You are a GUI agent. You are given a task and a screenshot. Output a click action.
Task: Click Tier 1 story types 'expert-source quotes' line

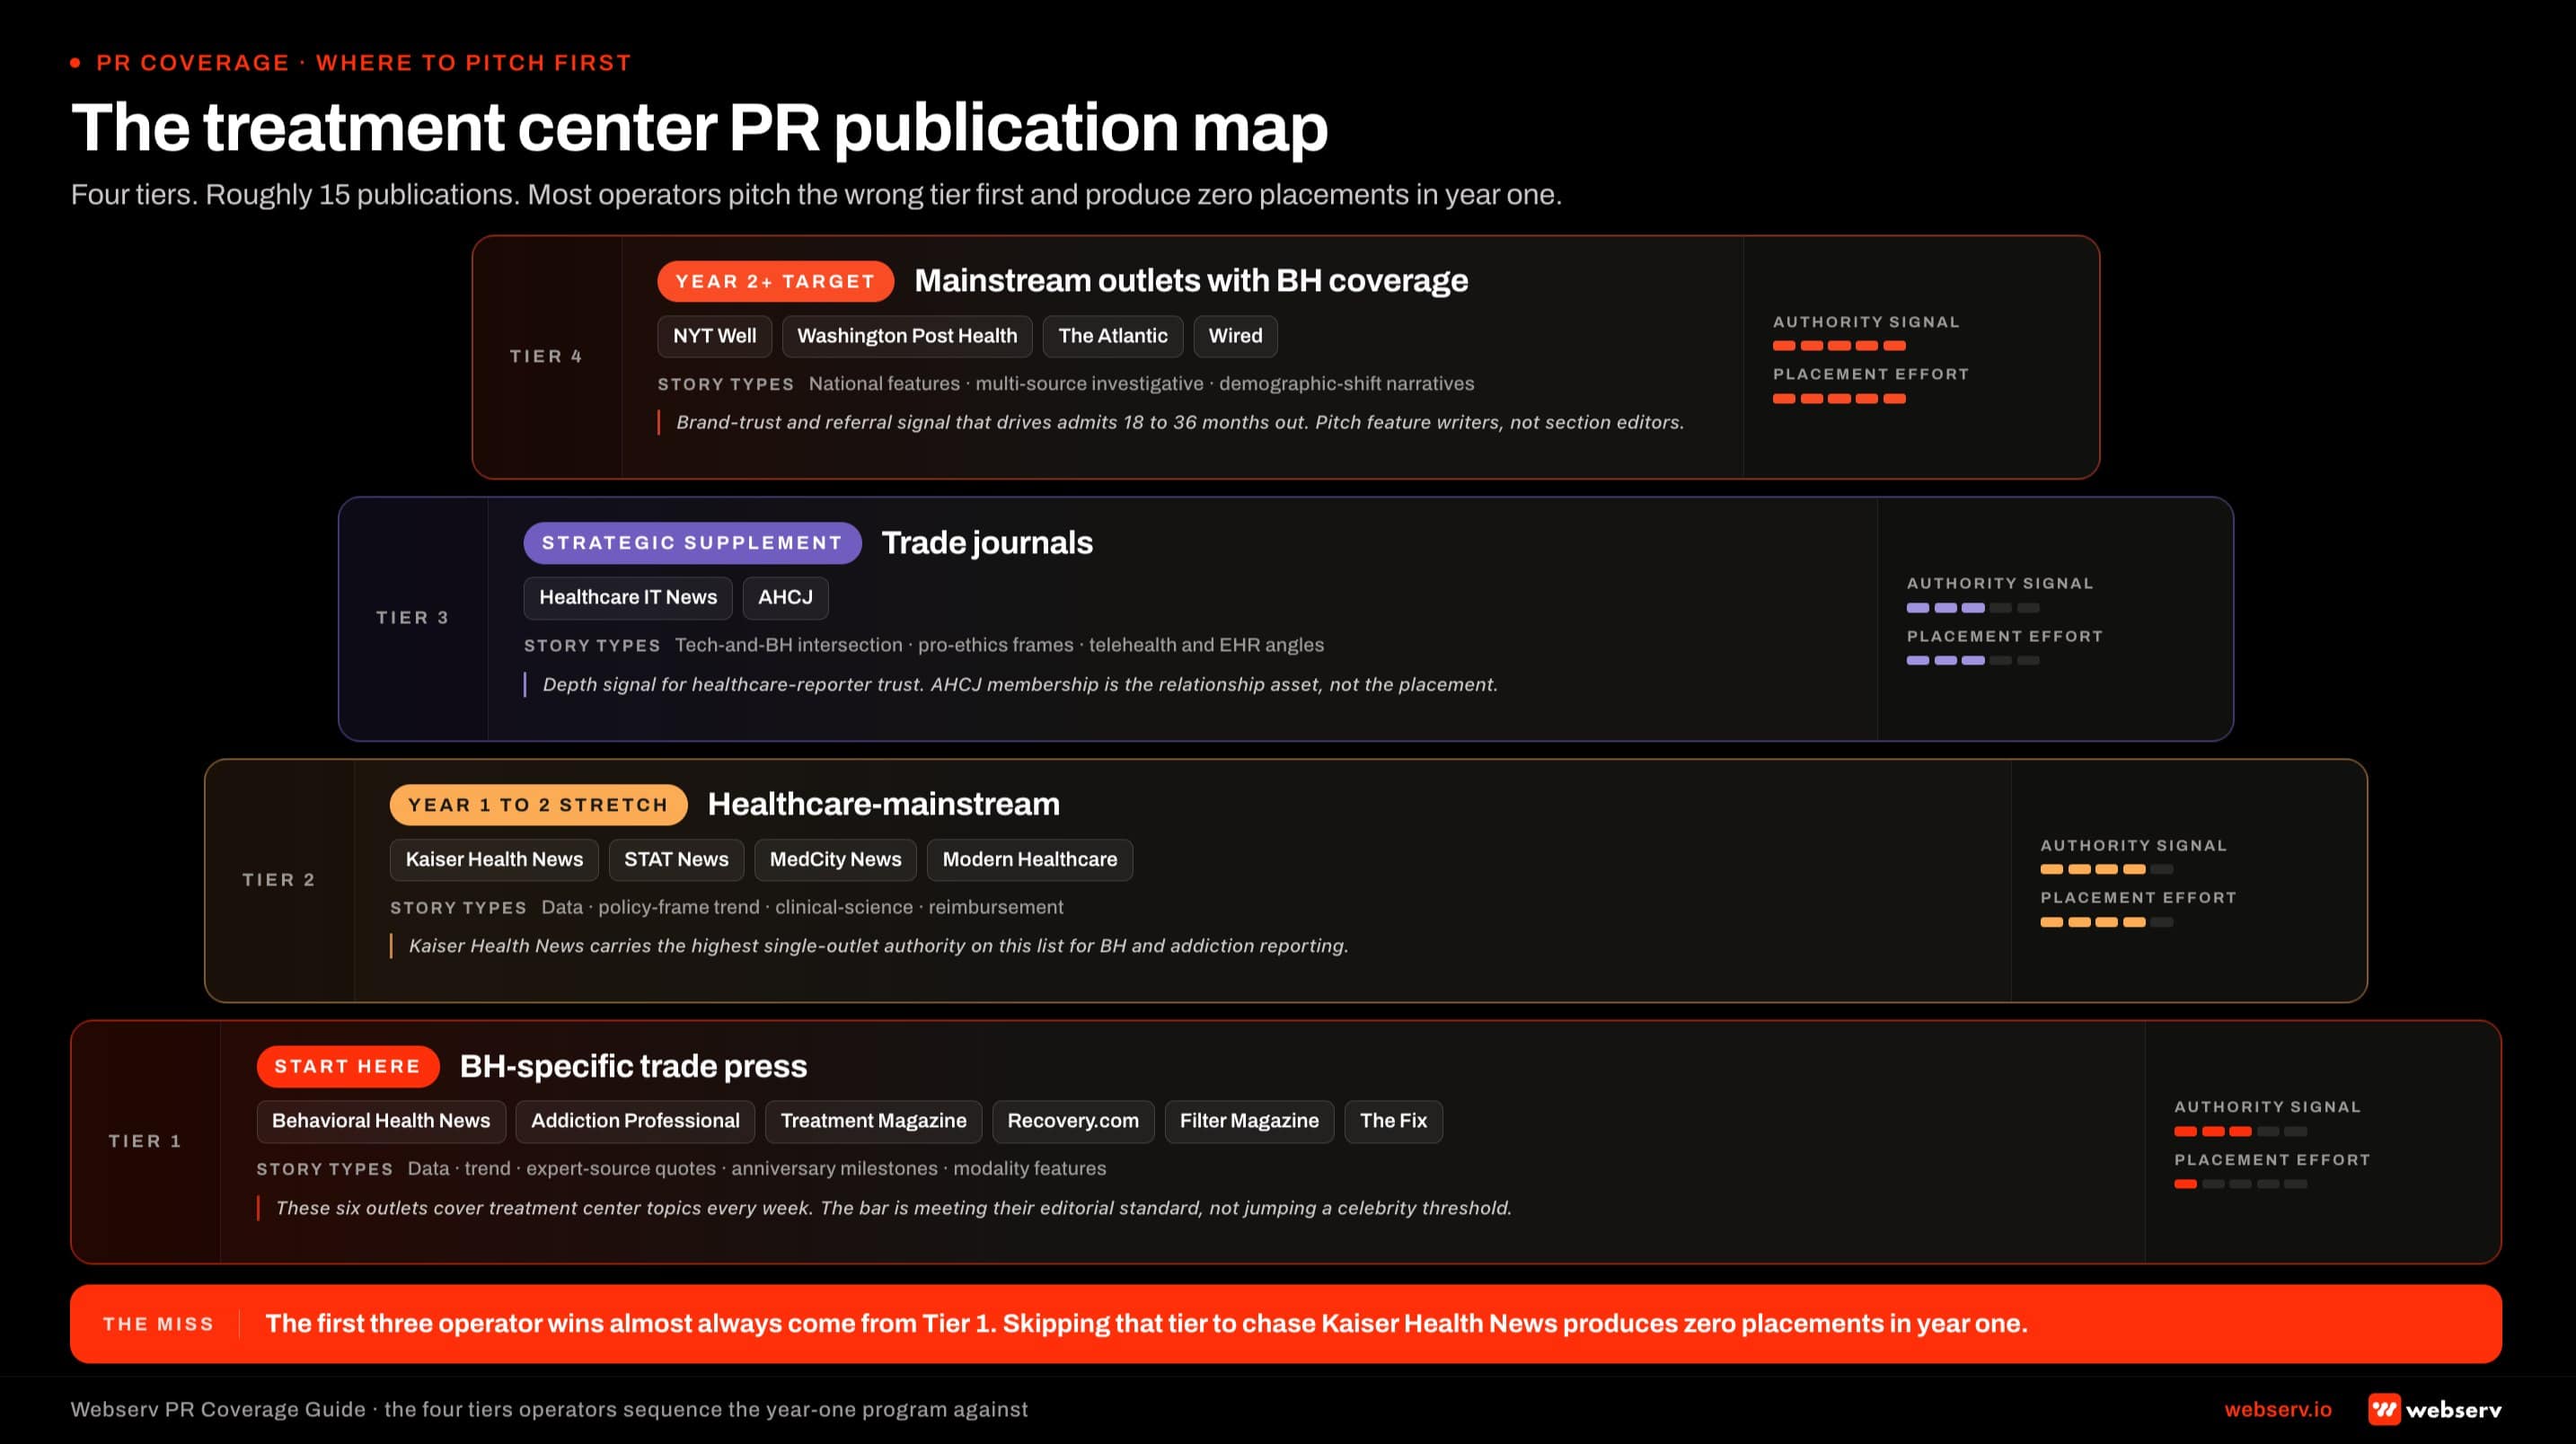(757, 1169)
